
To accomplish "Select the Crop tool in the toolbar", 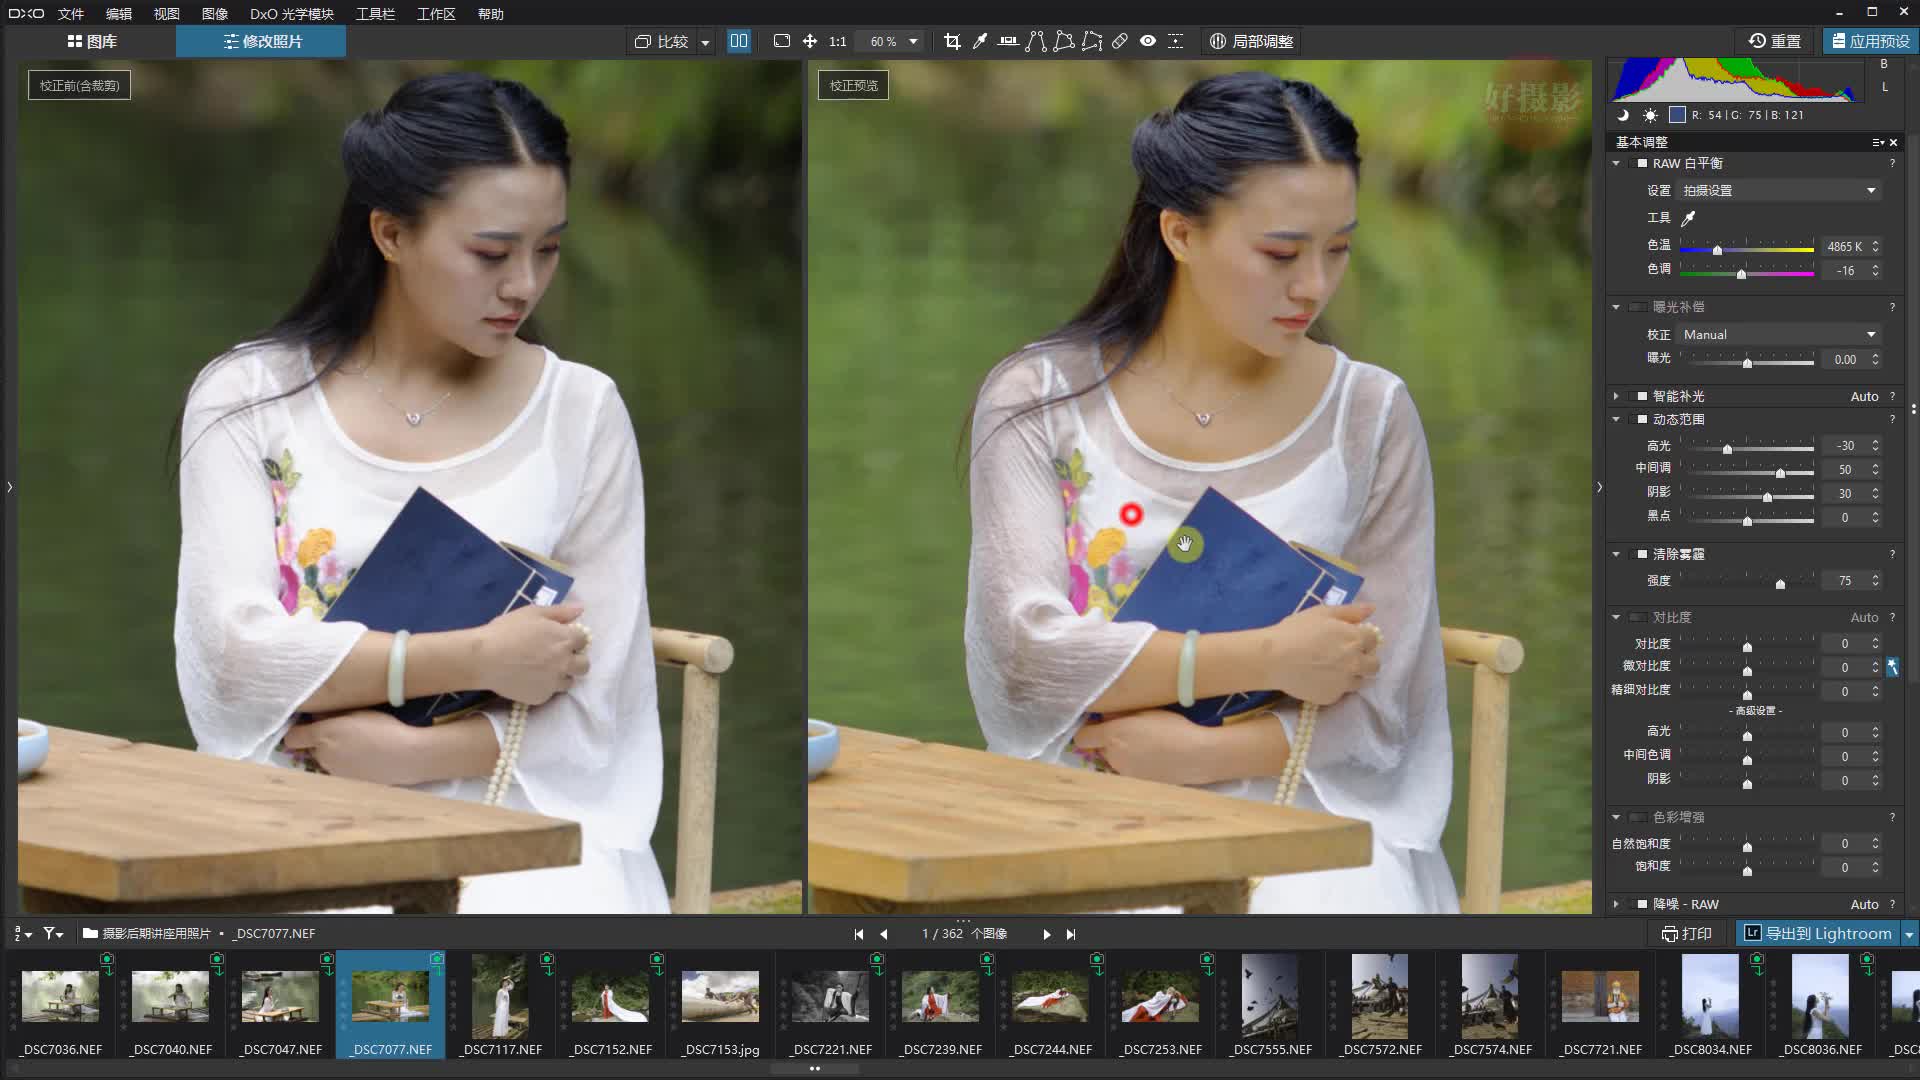I will [x=952, y=41].
